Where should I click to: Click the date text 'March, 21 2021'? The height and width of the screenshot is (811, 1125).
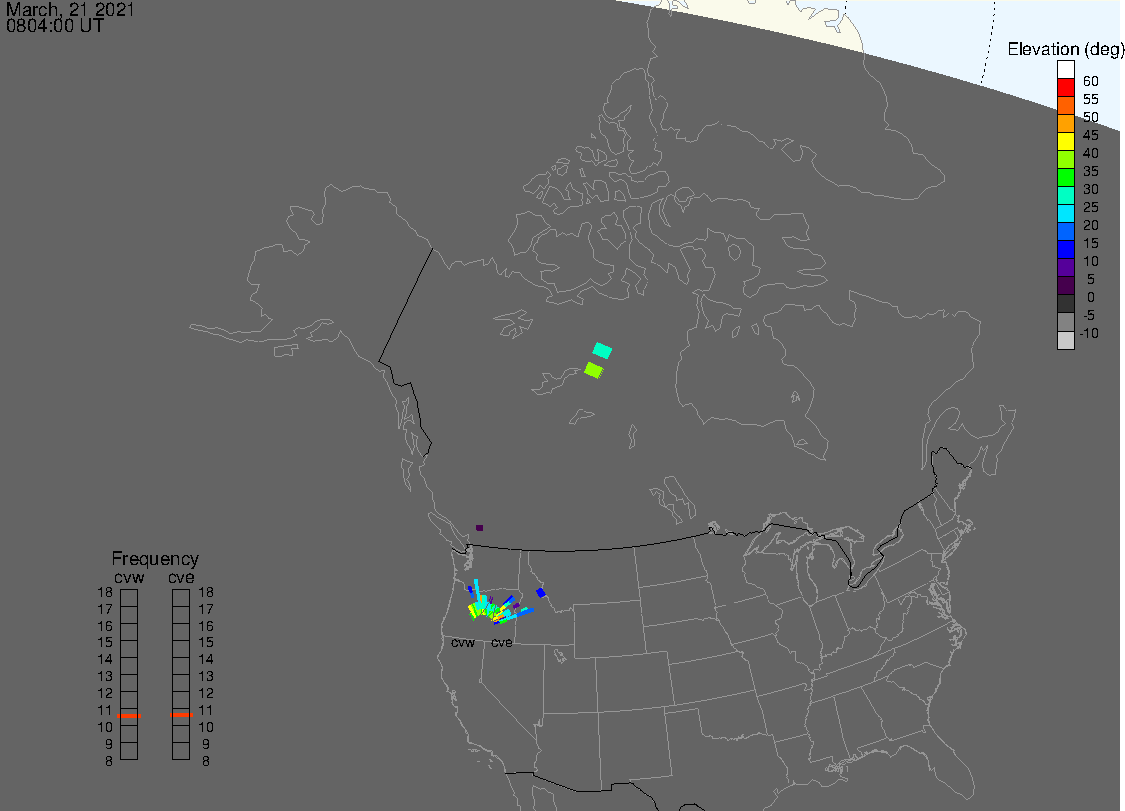70,9
